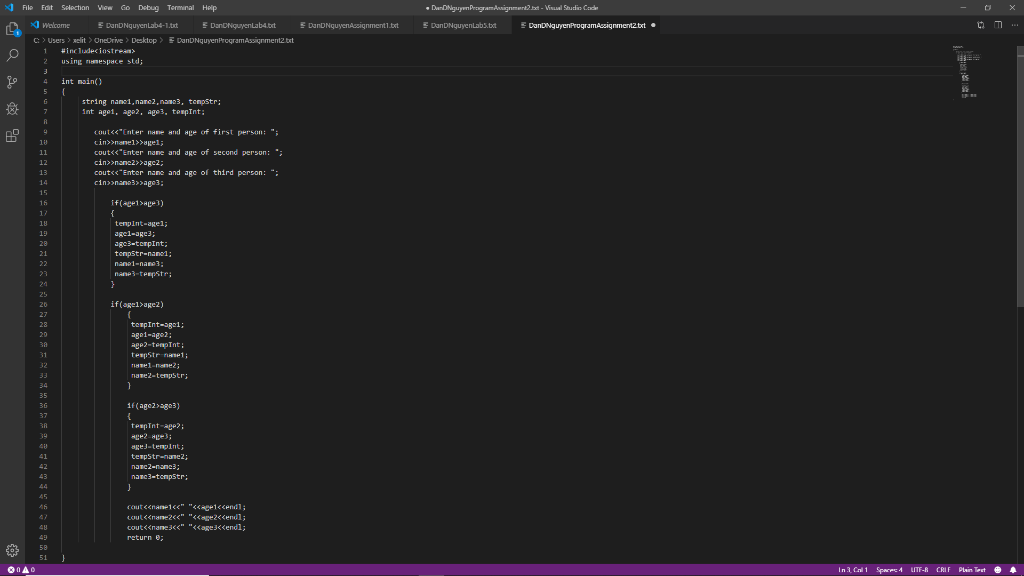Screen dimensions: 1024x576
Task: Click the Desktop breadcrumb segment
Action: (x=144, y=40)
